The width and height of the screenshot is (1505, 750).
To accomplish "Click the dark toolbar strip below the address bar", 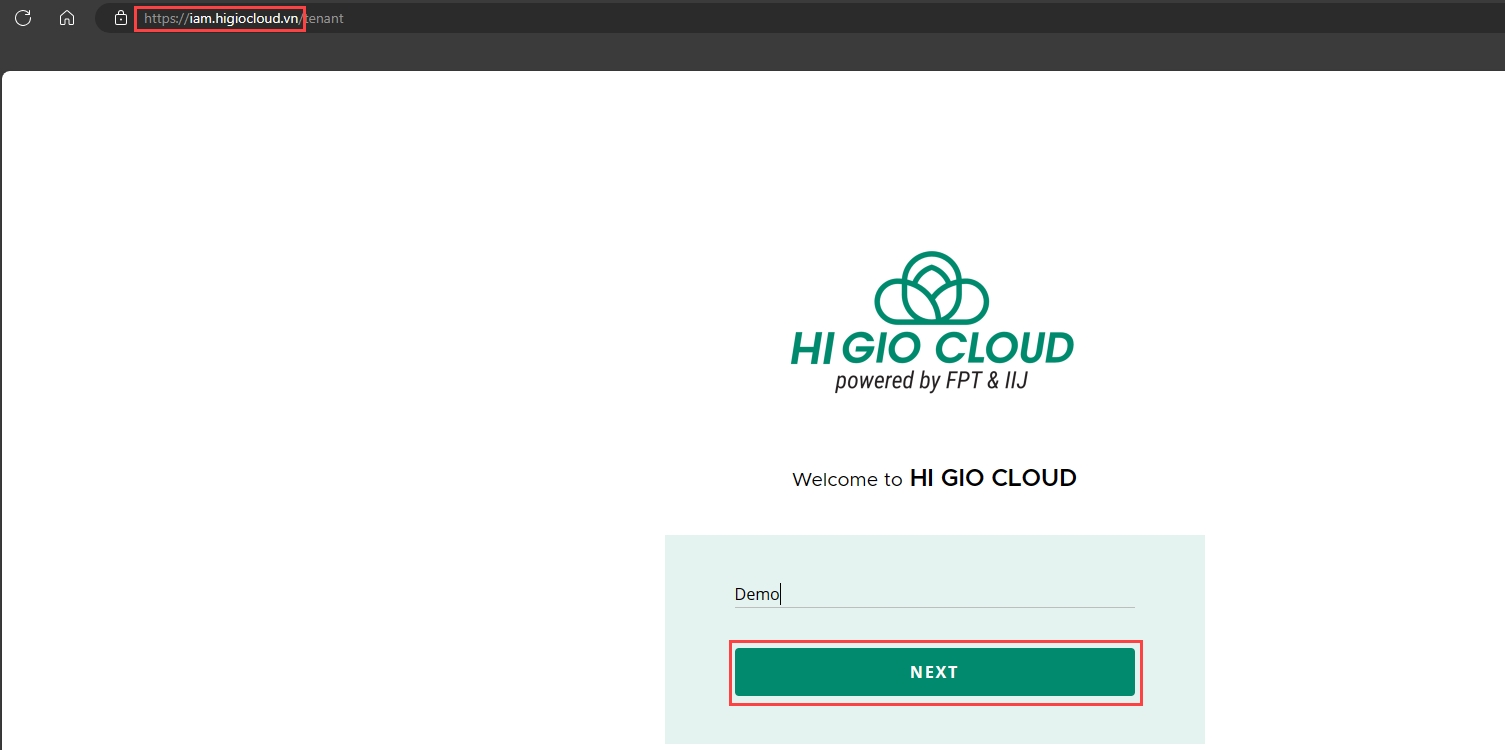I will (x=750, y=54).
